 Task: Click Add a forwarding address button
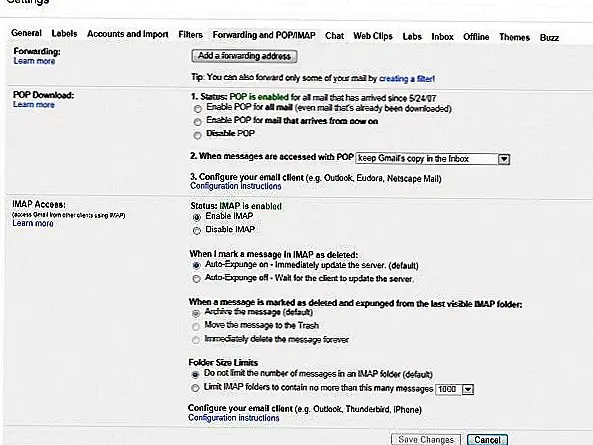[244, 56]
